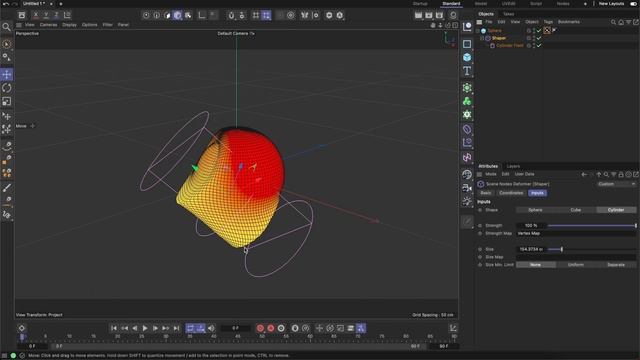
Task: Toggle the Cylinder Field enable checkmark
Action: tap(539, 45)
